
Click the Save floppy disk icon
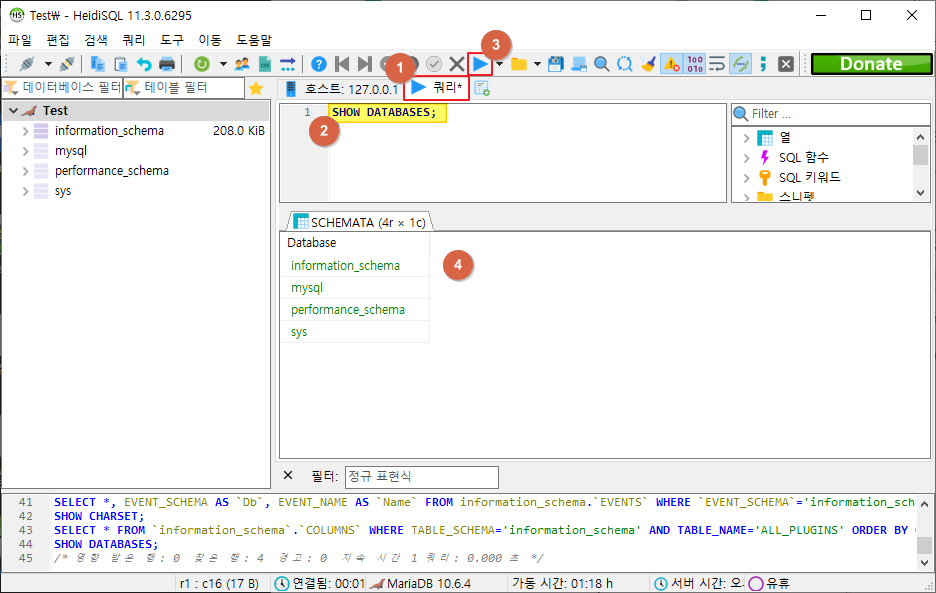556,64
